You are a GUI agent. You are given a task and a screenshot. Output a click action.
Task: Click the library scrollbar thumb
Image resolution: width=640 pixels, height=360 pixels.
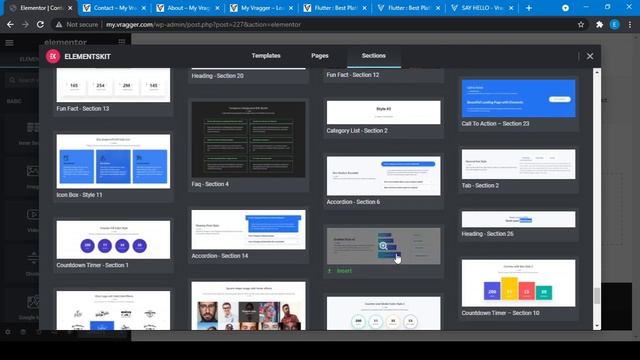point(597,296)
